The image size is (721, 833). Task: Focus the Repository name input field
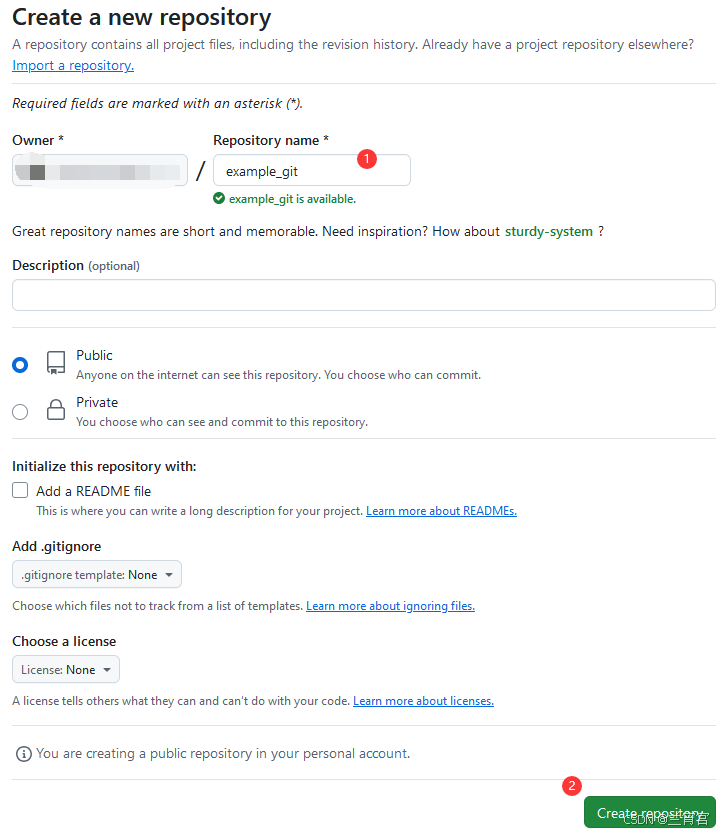[x=312, y=170]
